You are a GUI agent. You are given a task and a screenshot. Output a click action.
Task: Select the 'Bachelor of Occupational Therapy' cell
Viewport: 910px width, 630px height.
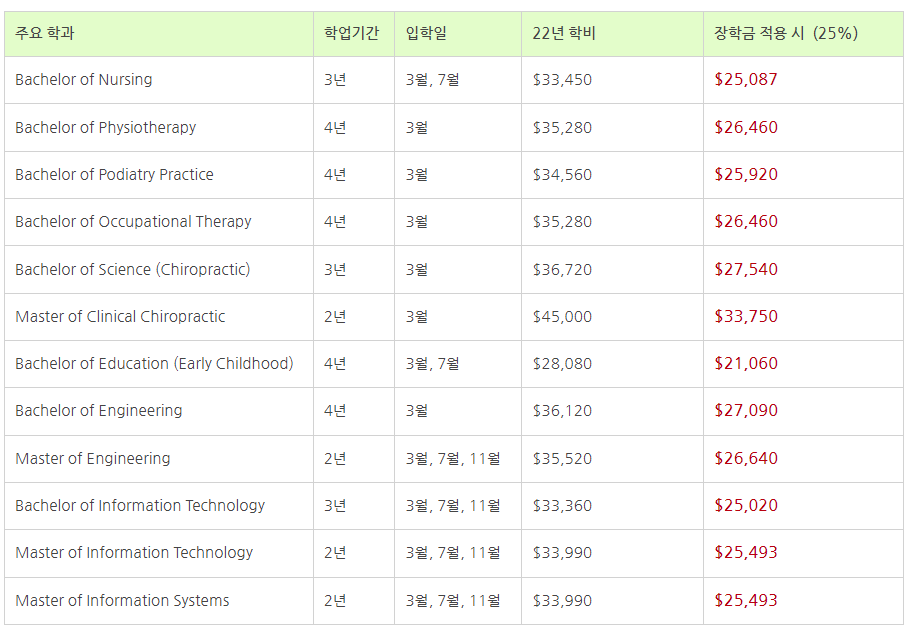(x=159, y=222)
